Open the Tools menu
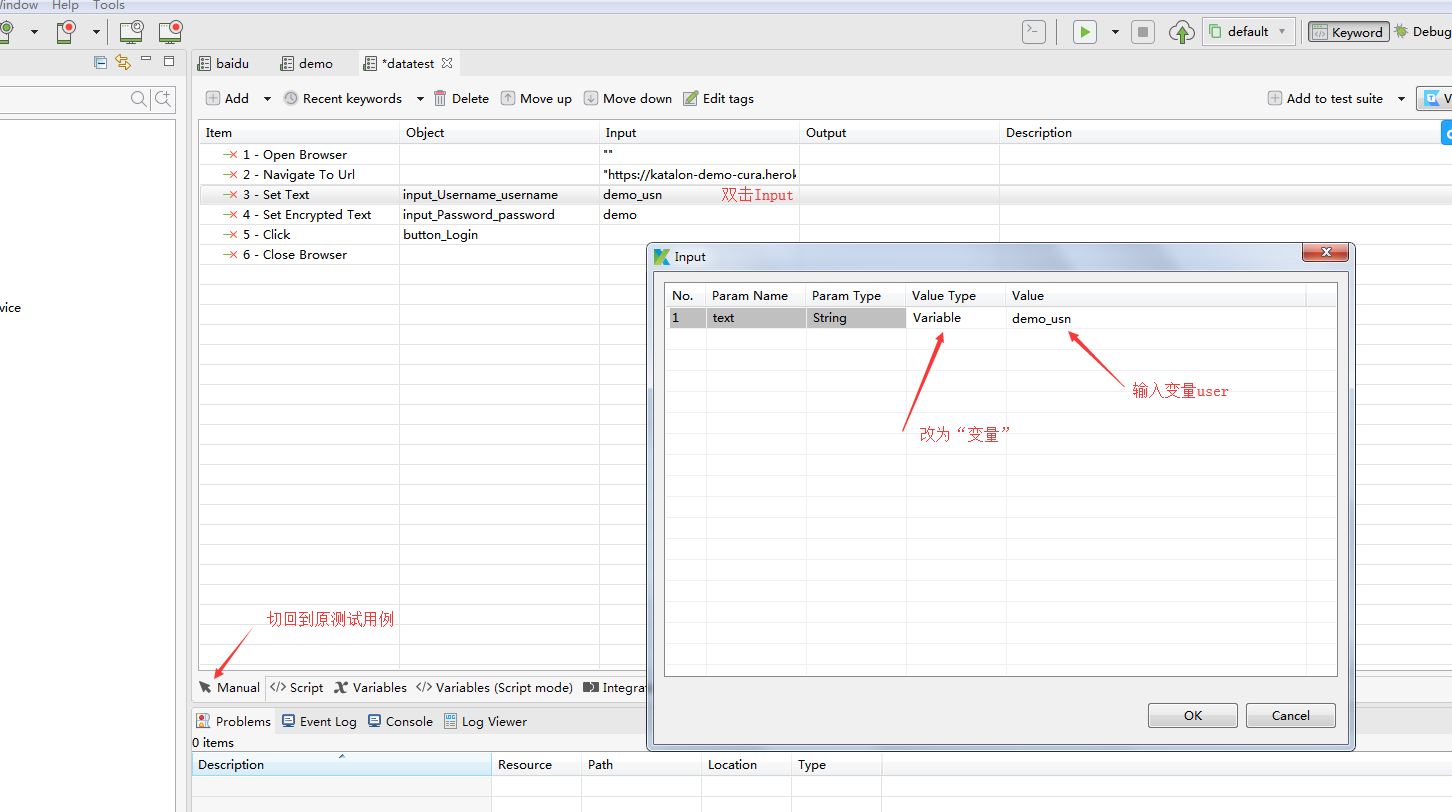1452x812 pixels. pos(109,5)
